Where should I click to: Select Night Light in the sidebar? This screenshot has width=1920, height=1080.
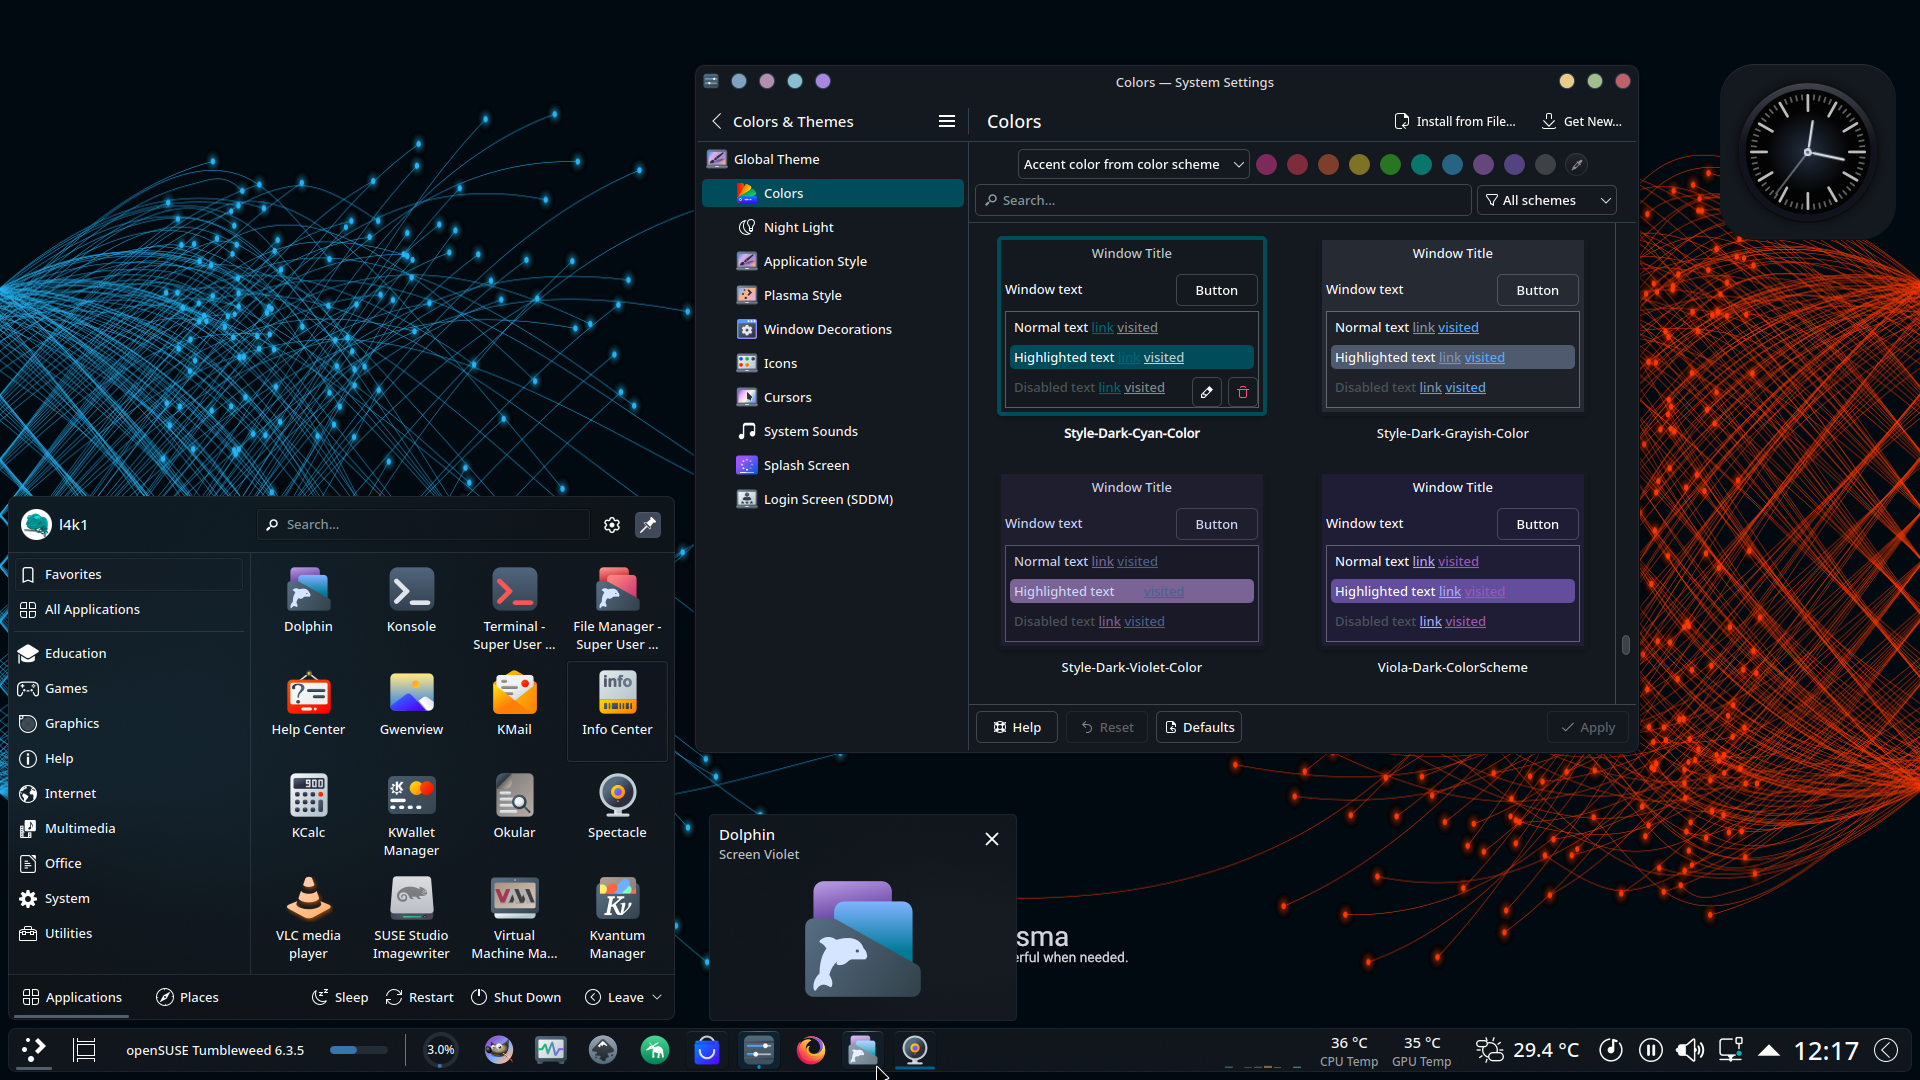(833, 227)
